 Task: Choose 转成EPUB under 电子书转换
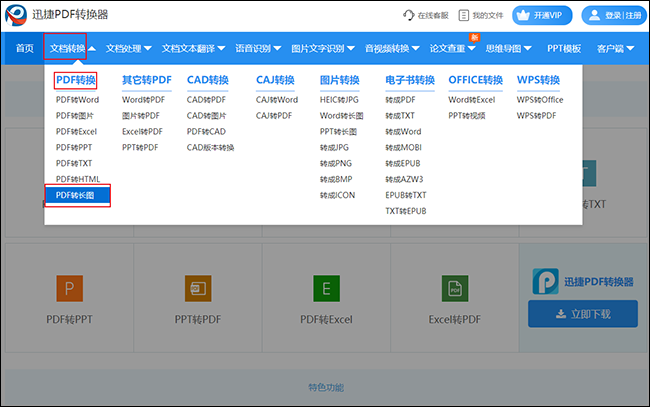(403, 163)
